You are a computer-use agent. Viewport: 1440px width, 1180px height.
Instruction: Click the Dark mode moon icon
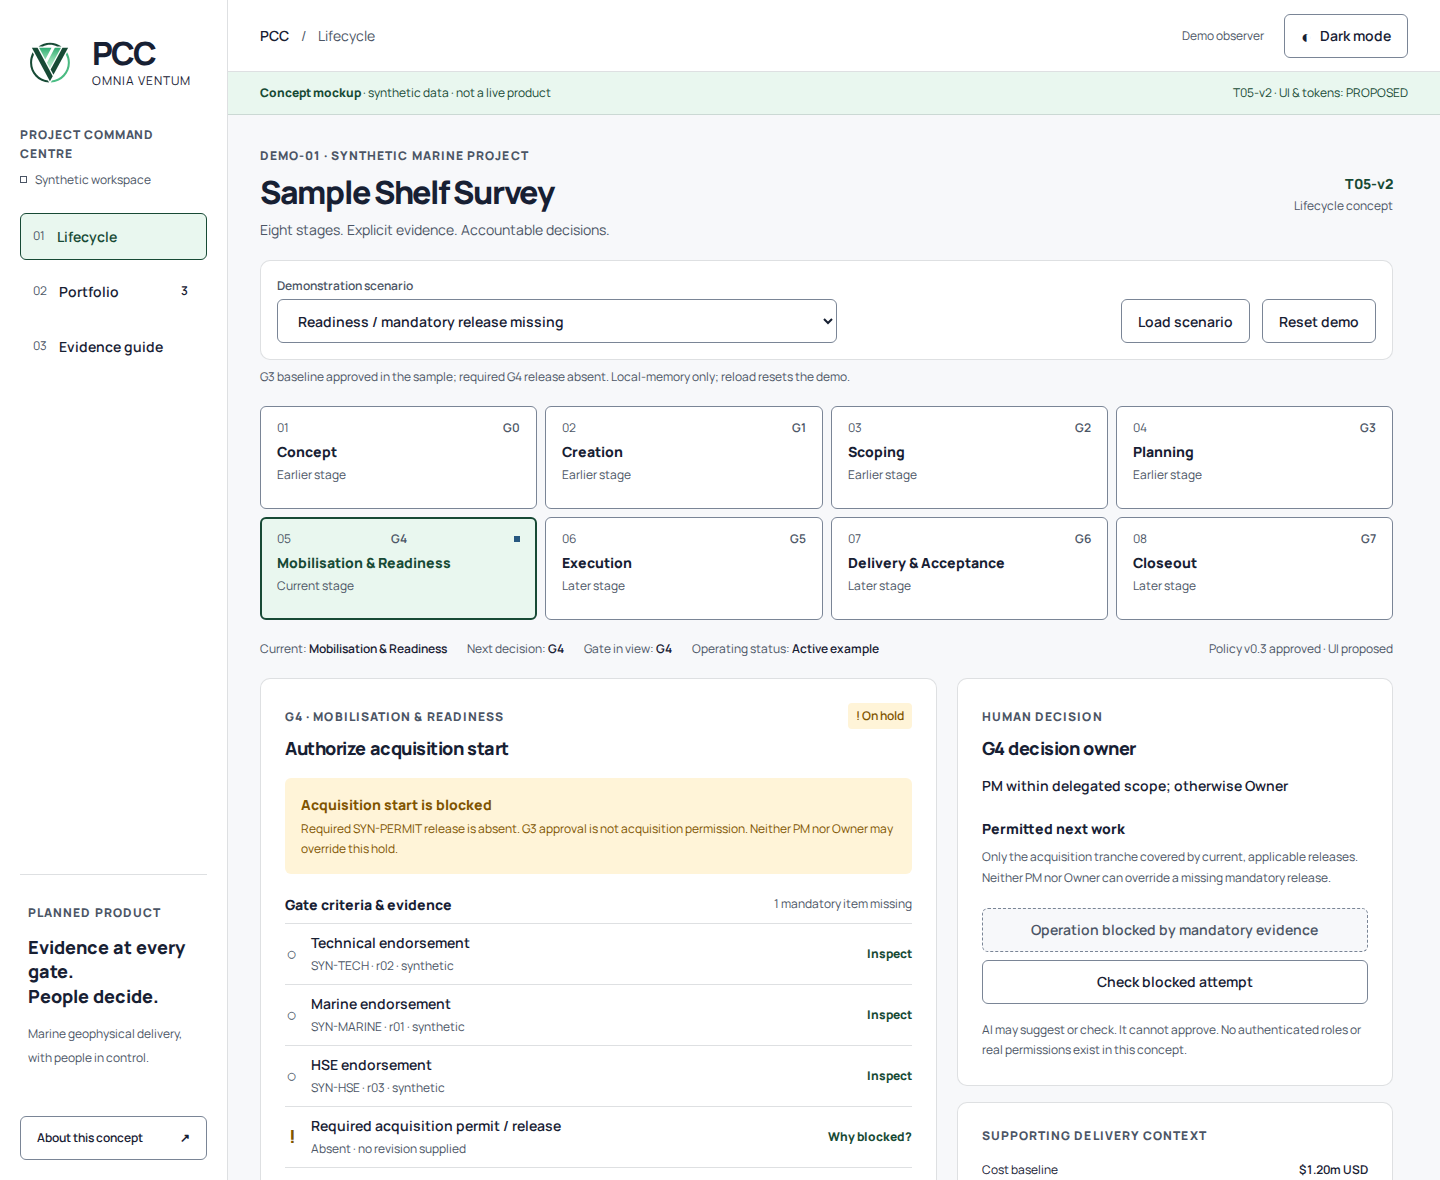(1305, 37)
